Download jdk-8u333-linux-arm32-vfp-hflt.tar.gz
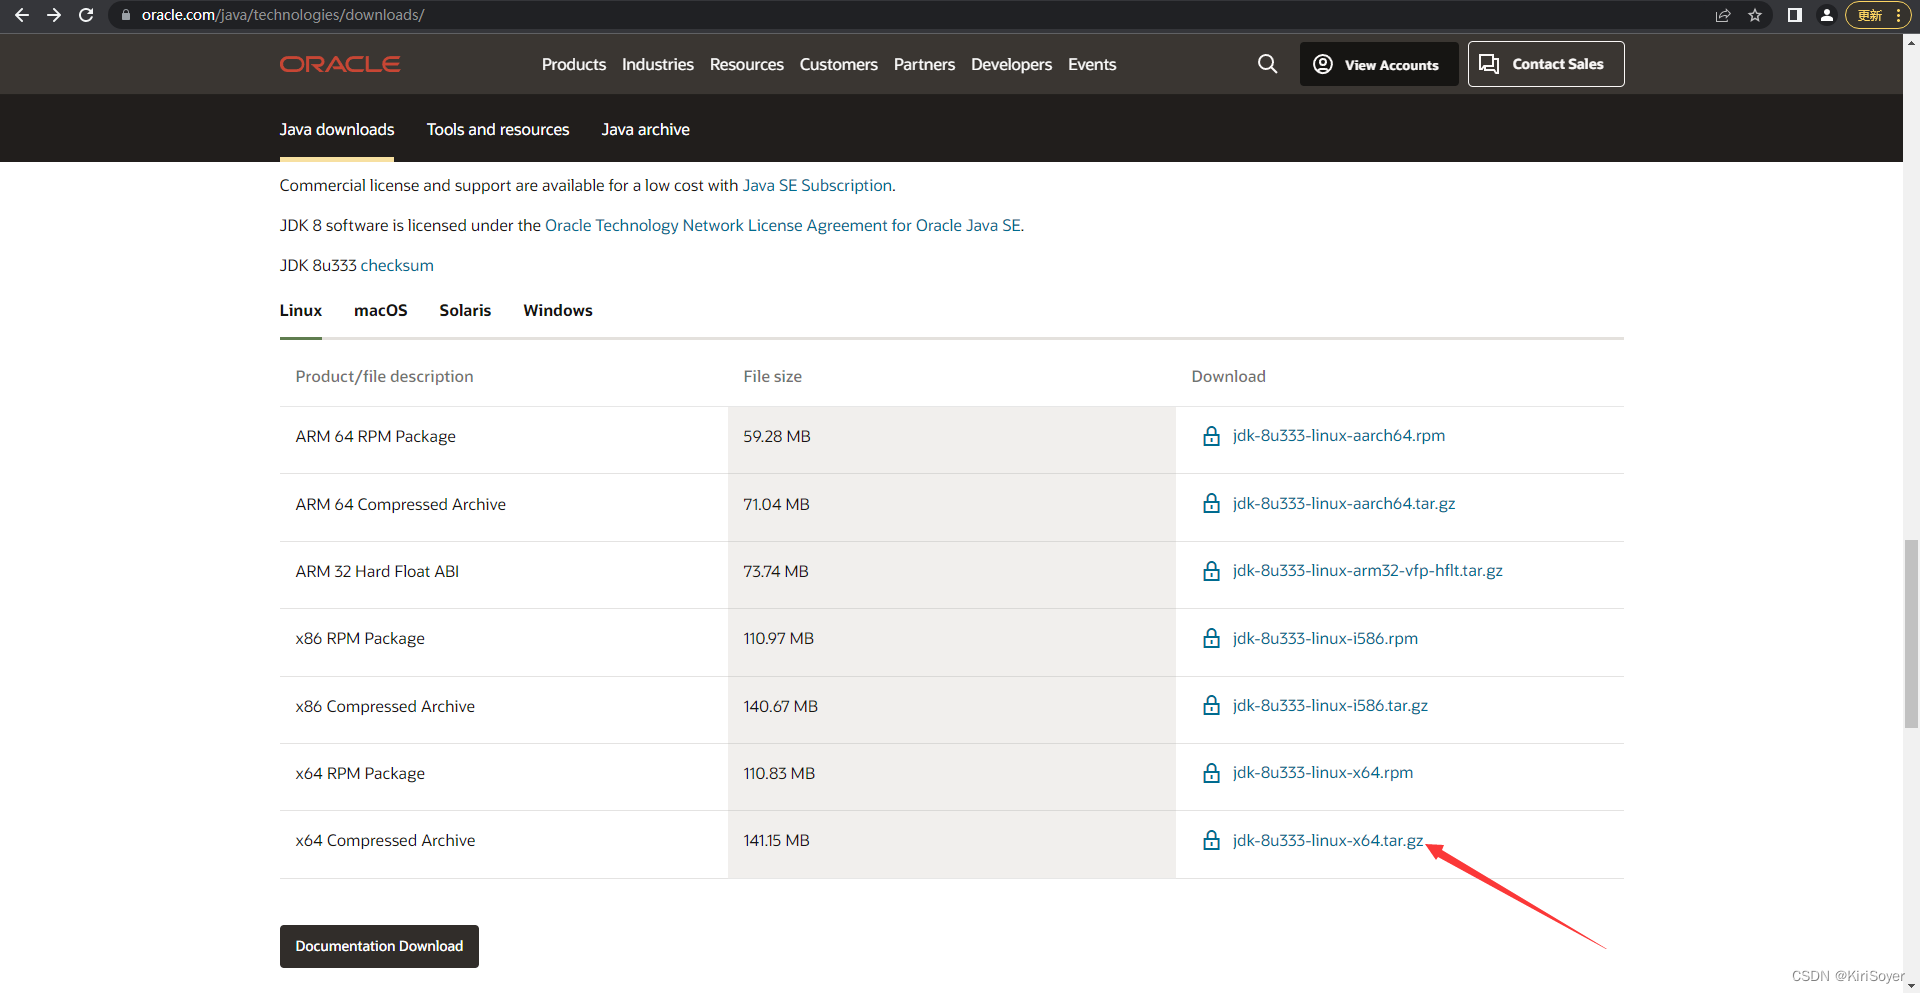Image resolution: width=1920 pixels, height=993 pixels. 1368,571
